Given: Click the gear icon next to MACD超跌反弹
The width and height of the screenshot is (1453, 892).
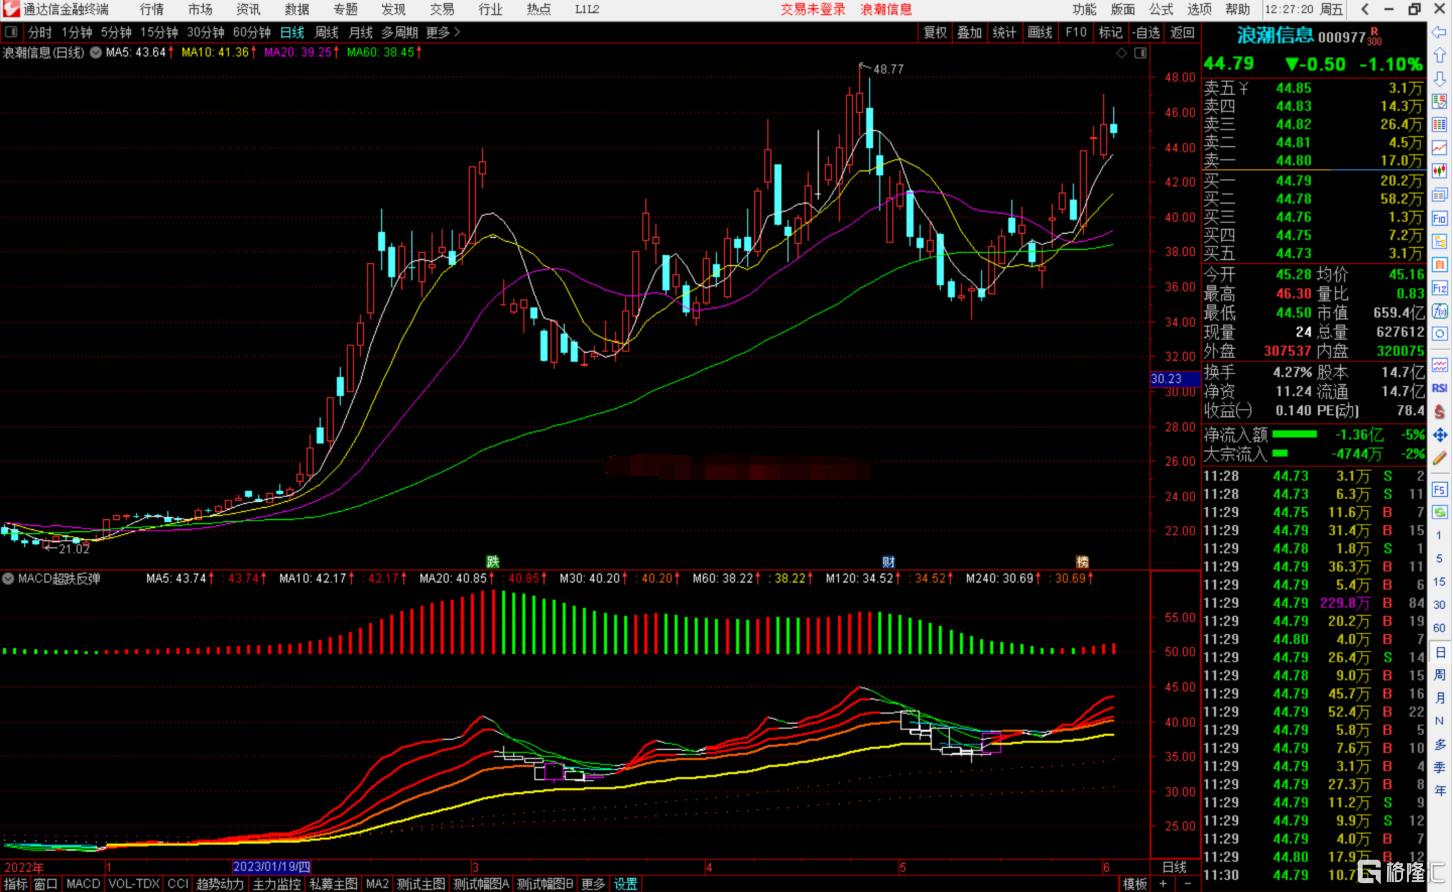Looking at the screenshot, I should coord(9,578).
